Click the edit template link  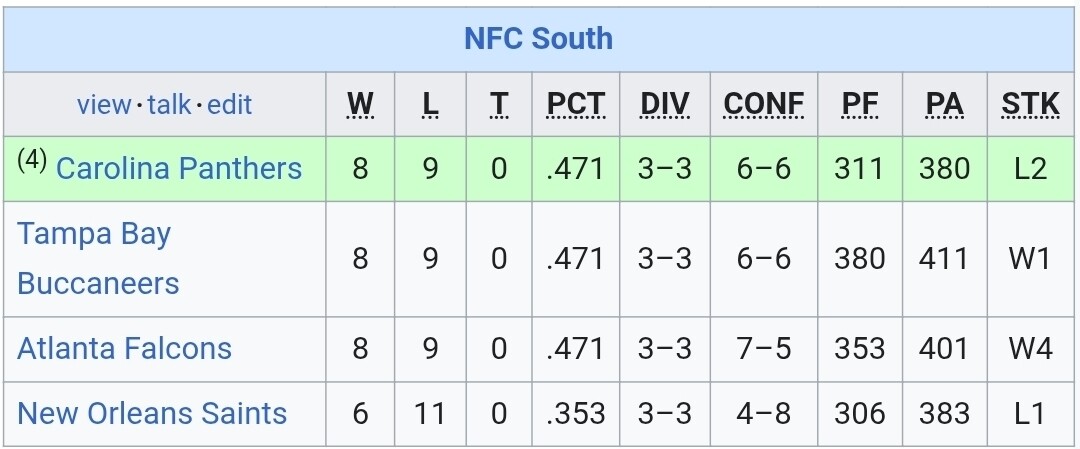229,105
